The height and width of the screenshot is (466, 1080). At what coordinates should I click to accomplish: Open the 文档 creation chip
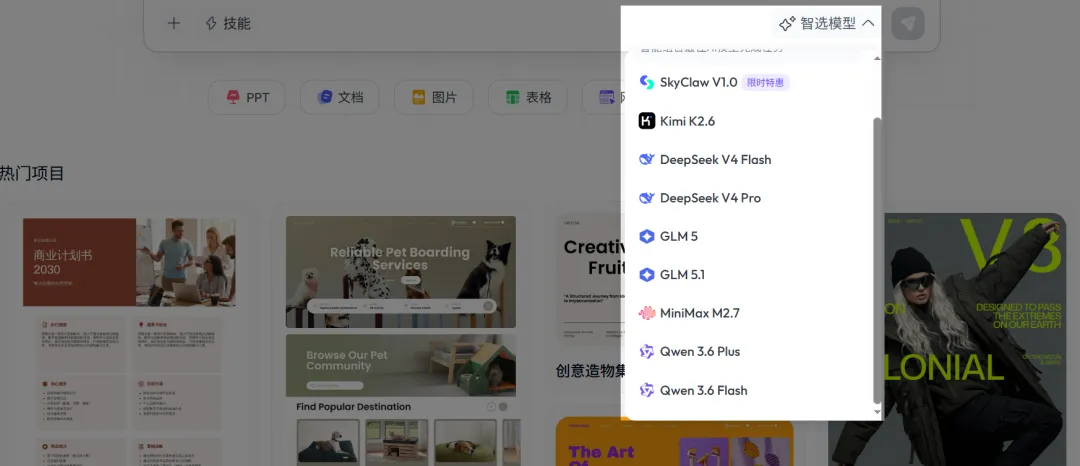coord(340,97)
